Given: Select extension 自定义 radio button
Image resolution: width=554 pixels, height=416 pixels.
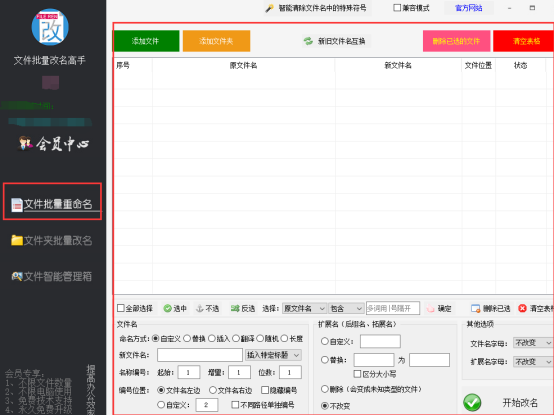Looking at the screenshot, I should point(325,341).
